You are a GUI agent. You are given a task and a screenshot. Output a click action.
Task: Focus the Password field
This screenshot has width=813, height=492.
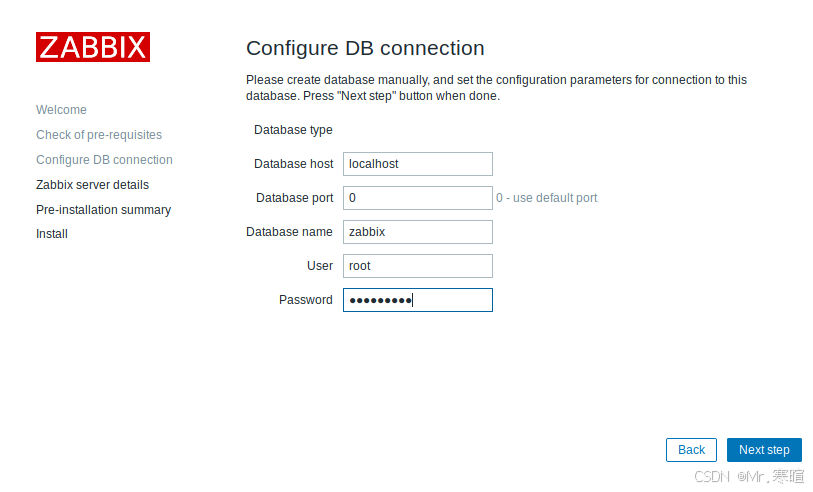click(418, 300)
